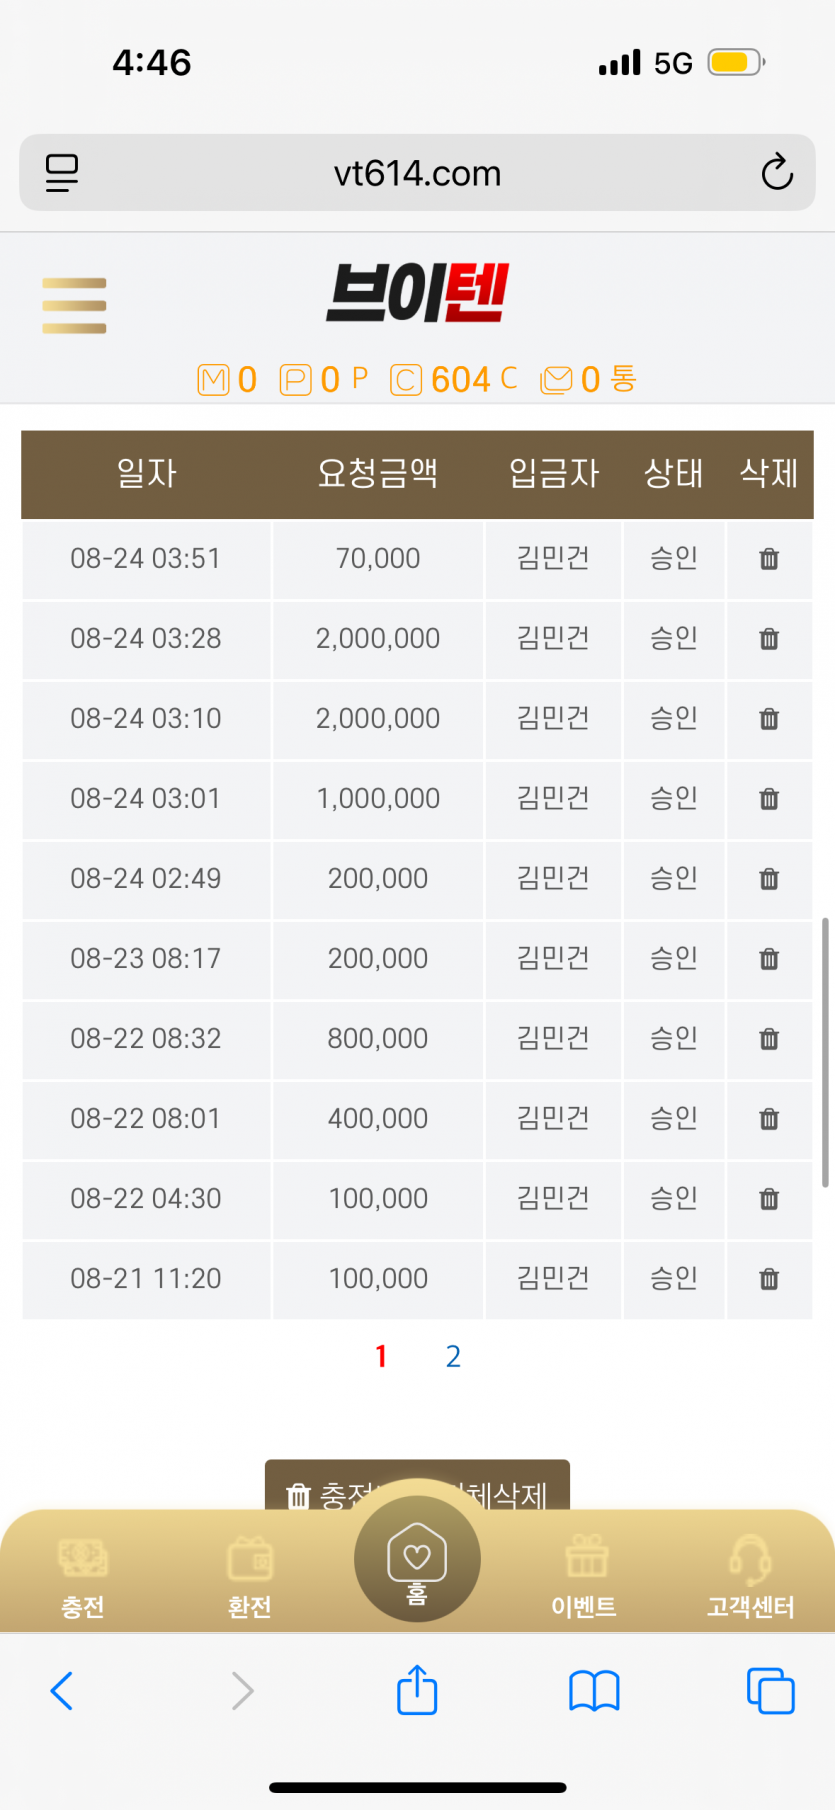Tap the Safari back arrow
This screenshot has height=1810, width=835.
point(62,1691)
